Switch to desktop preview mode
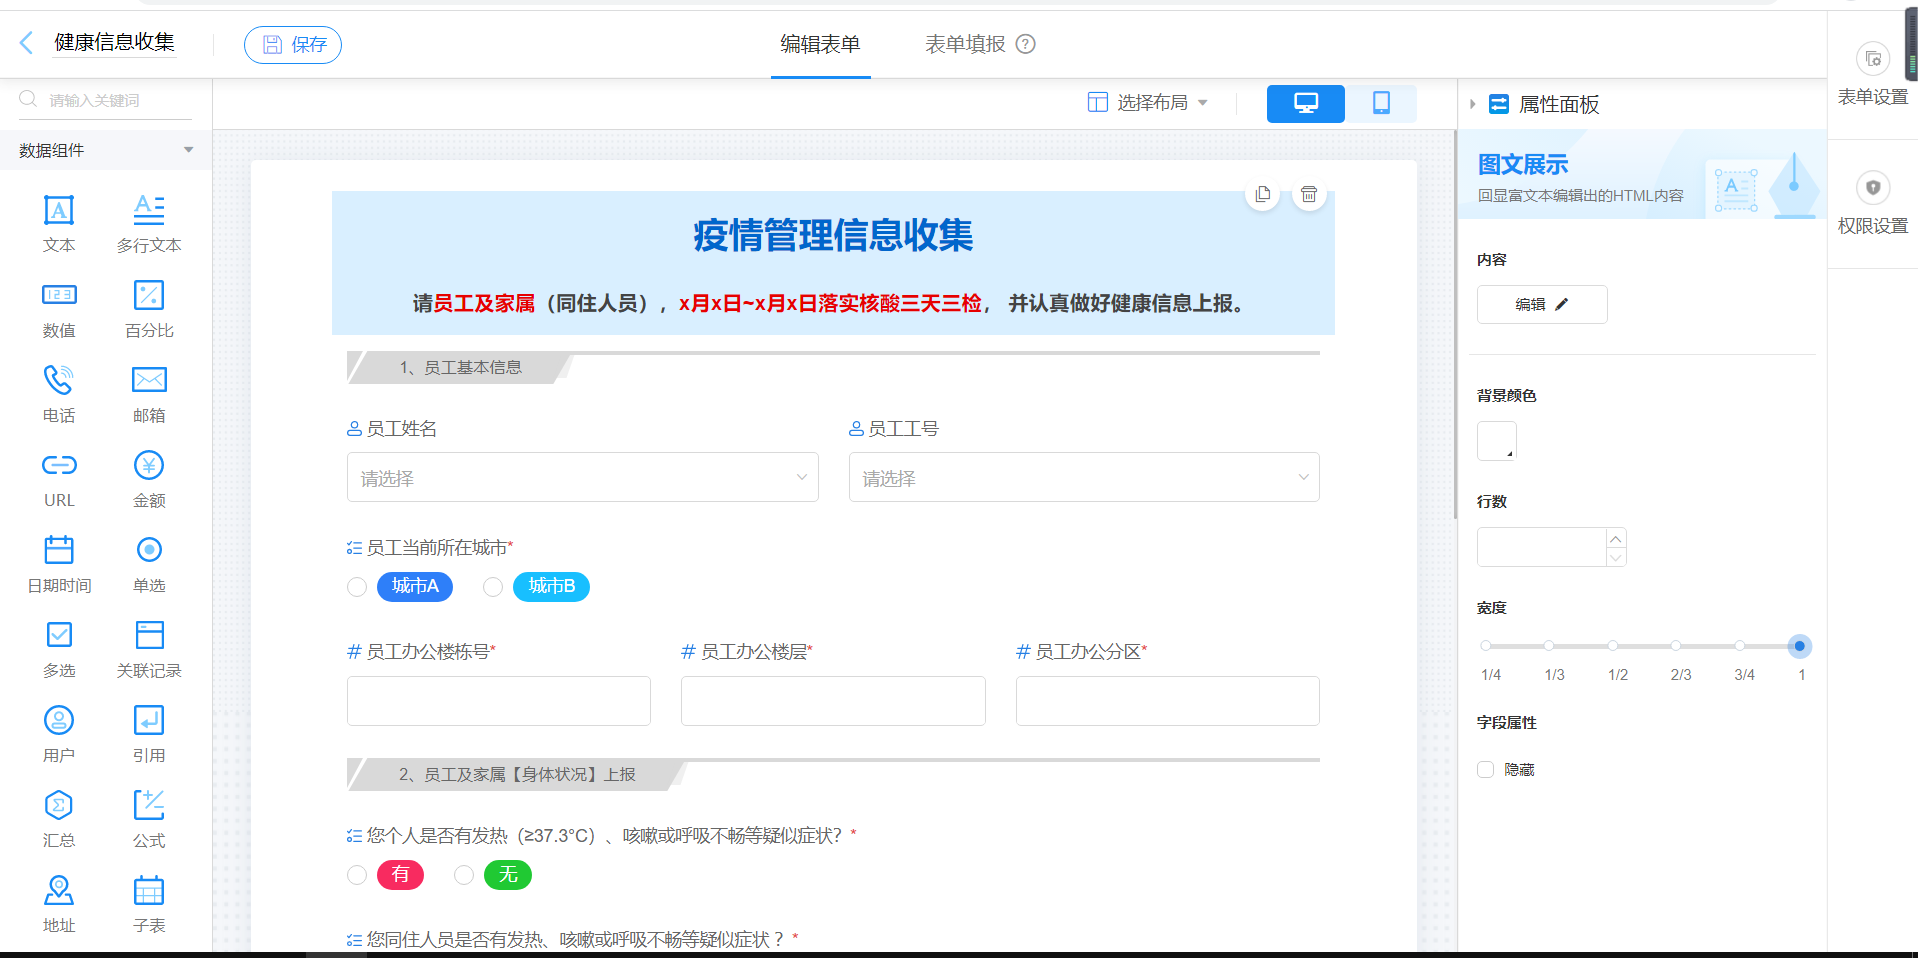 tap(1305, 103)
